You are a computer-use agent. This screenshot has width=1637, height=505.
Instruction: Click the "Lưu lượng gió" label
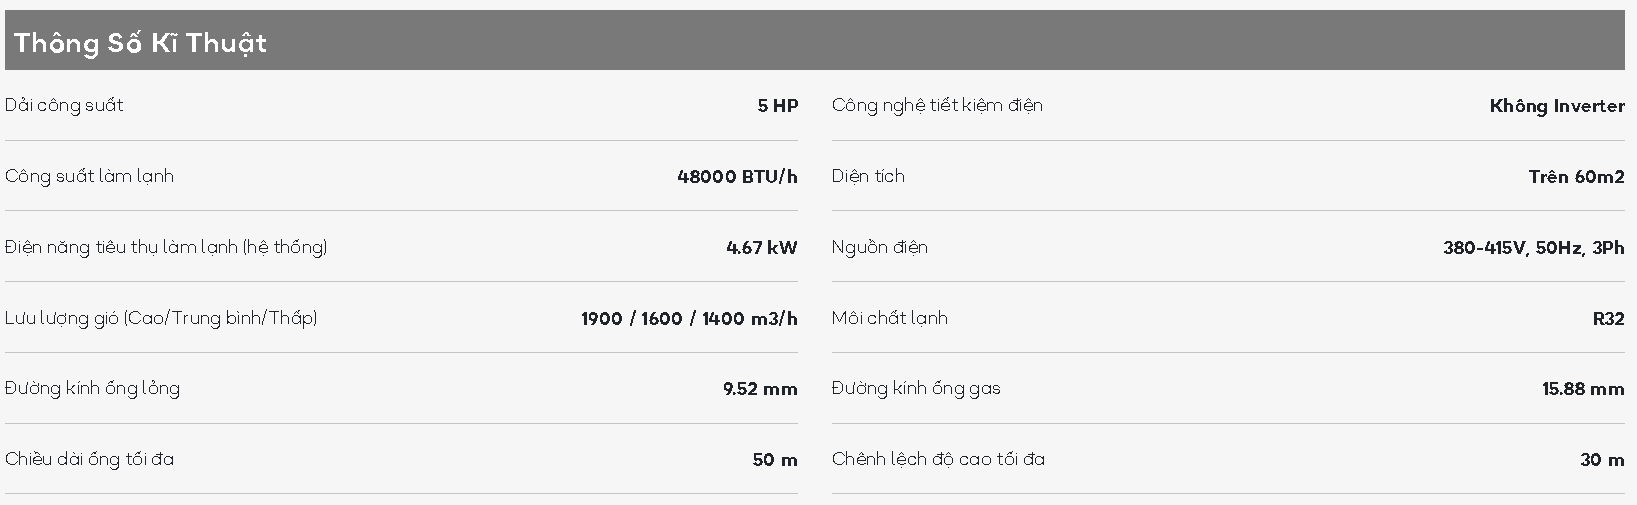[x=161, y=319]
